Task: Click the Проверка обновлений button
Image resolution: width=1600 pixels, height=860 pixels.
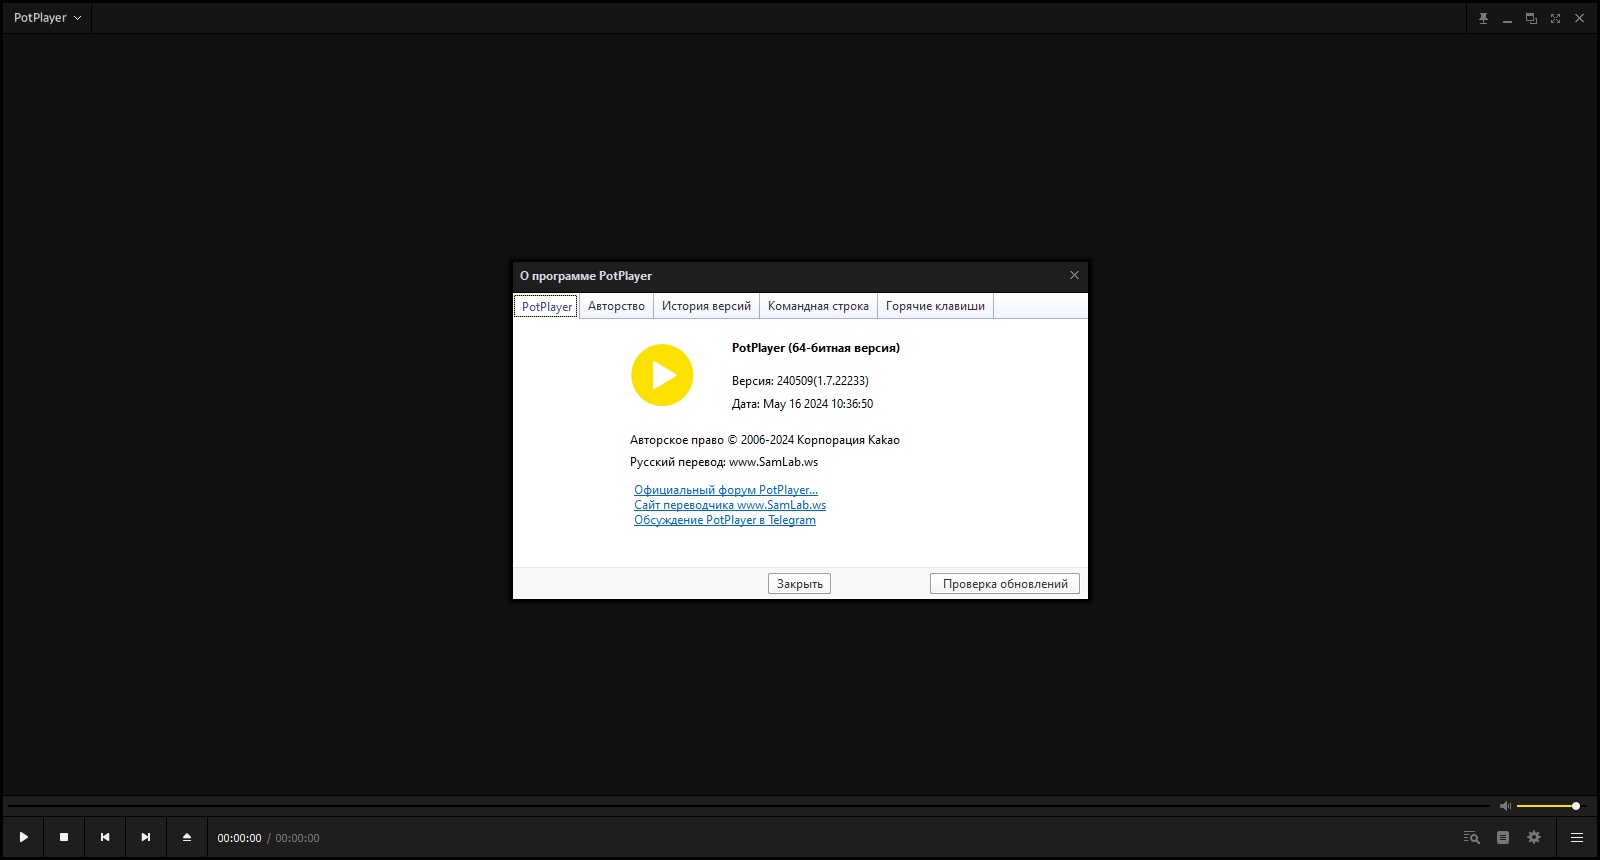Action: point(1004,584)
